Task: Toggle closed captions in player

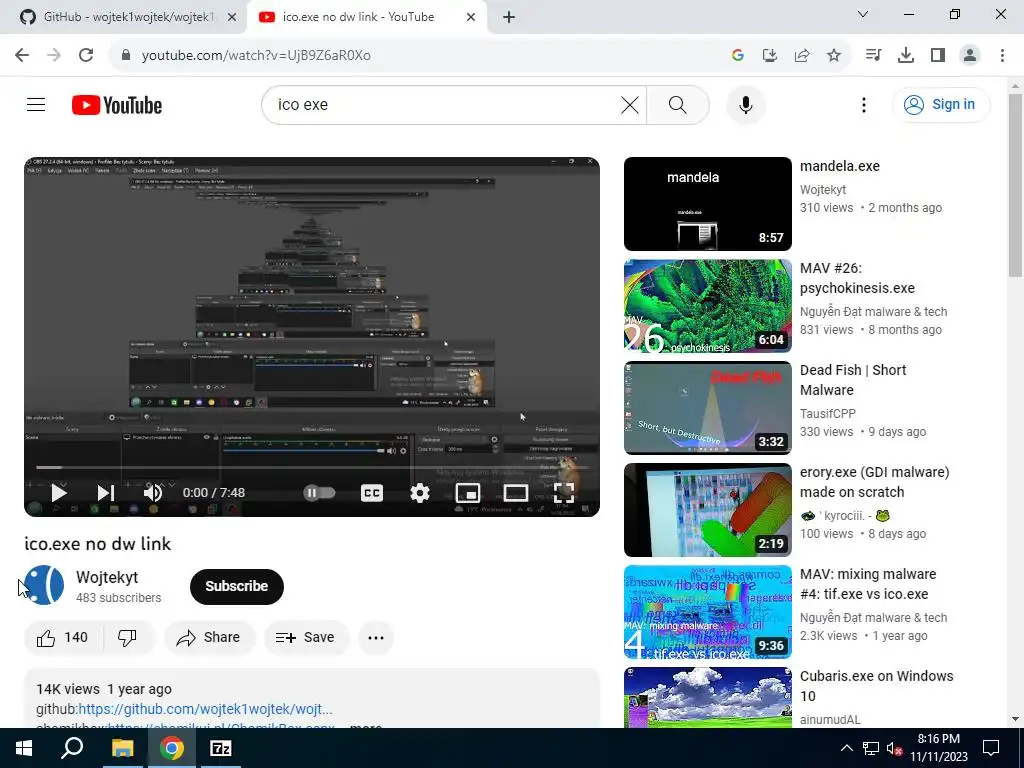Action: point(372,492)
